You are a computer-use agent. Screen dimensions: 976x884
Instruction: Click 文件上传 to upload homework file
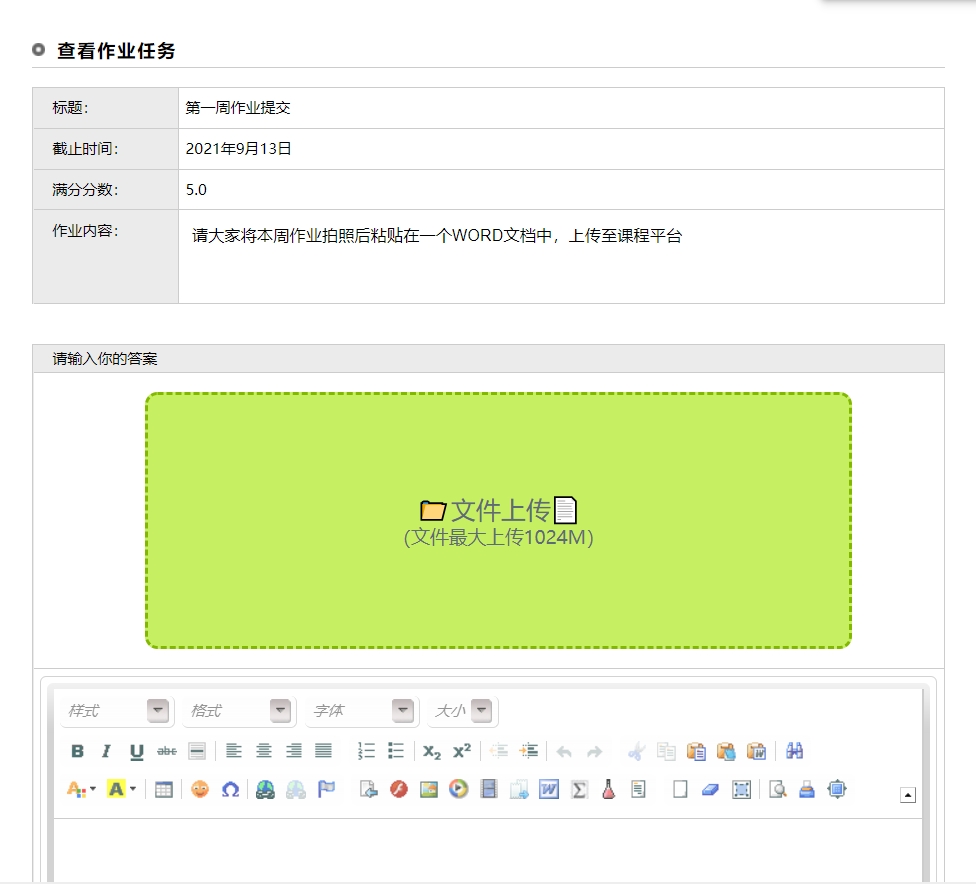pos(498,510)
